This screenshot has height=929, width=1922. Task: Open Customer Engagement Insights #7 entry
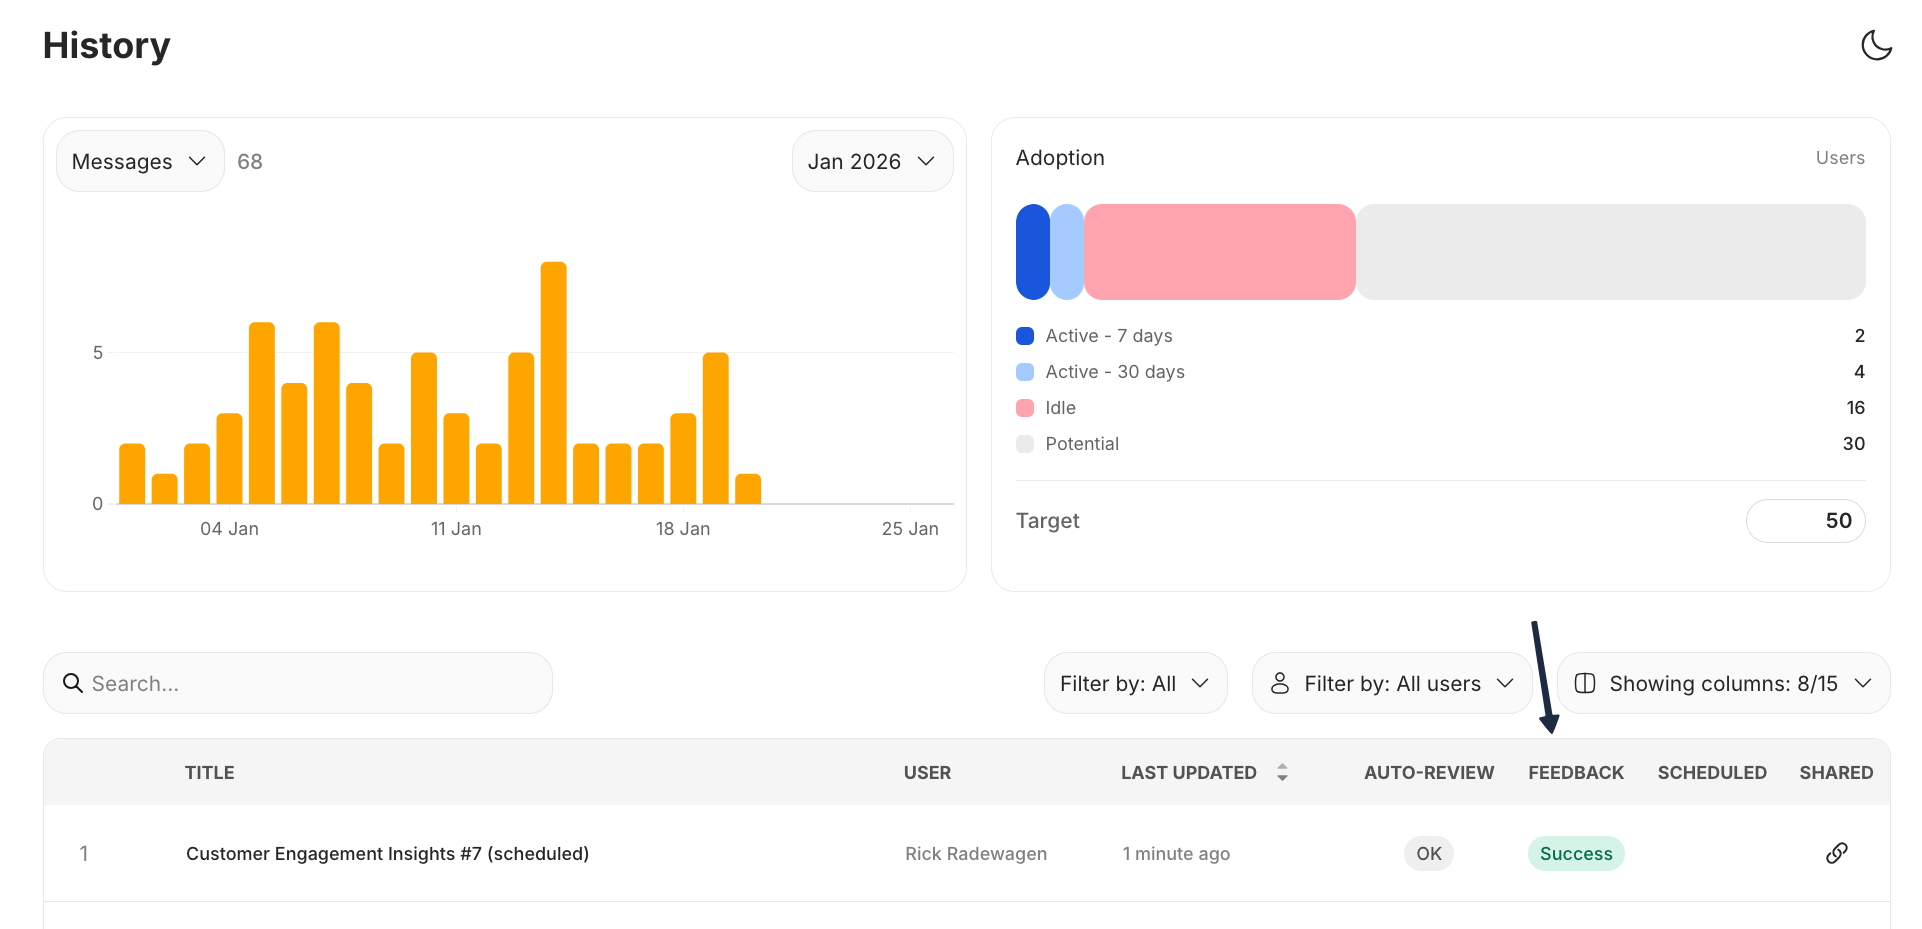(387, 853)
